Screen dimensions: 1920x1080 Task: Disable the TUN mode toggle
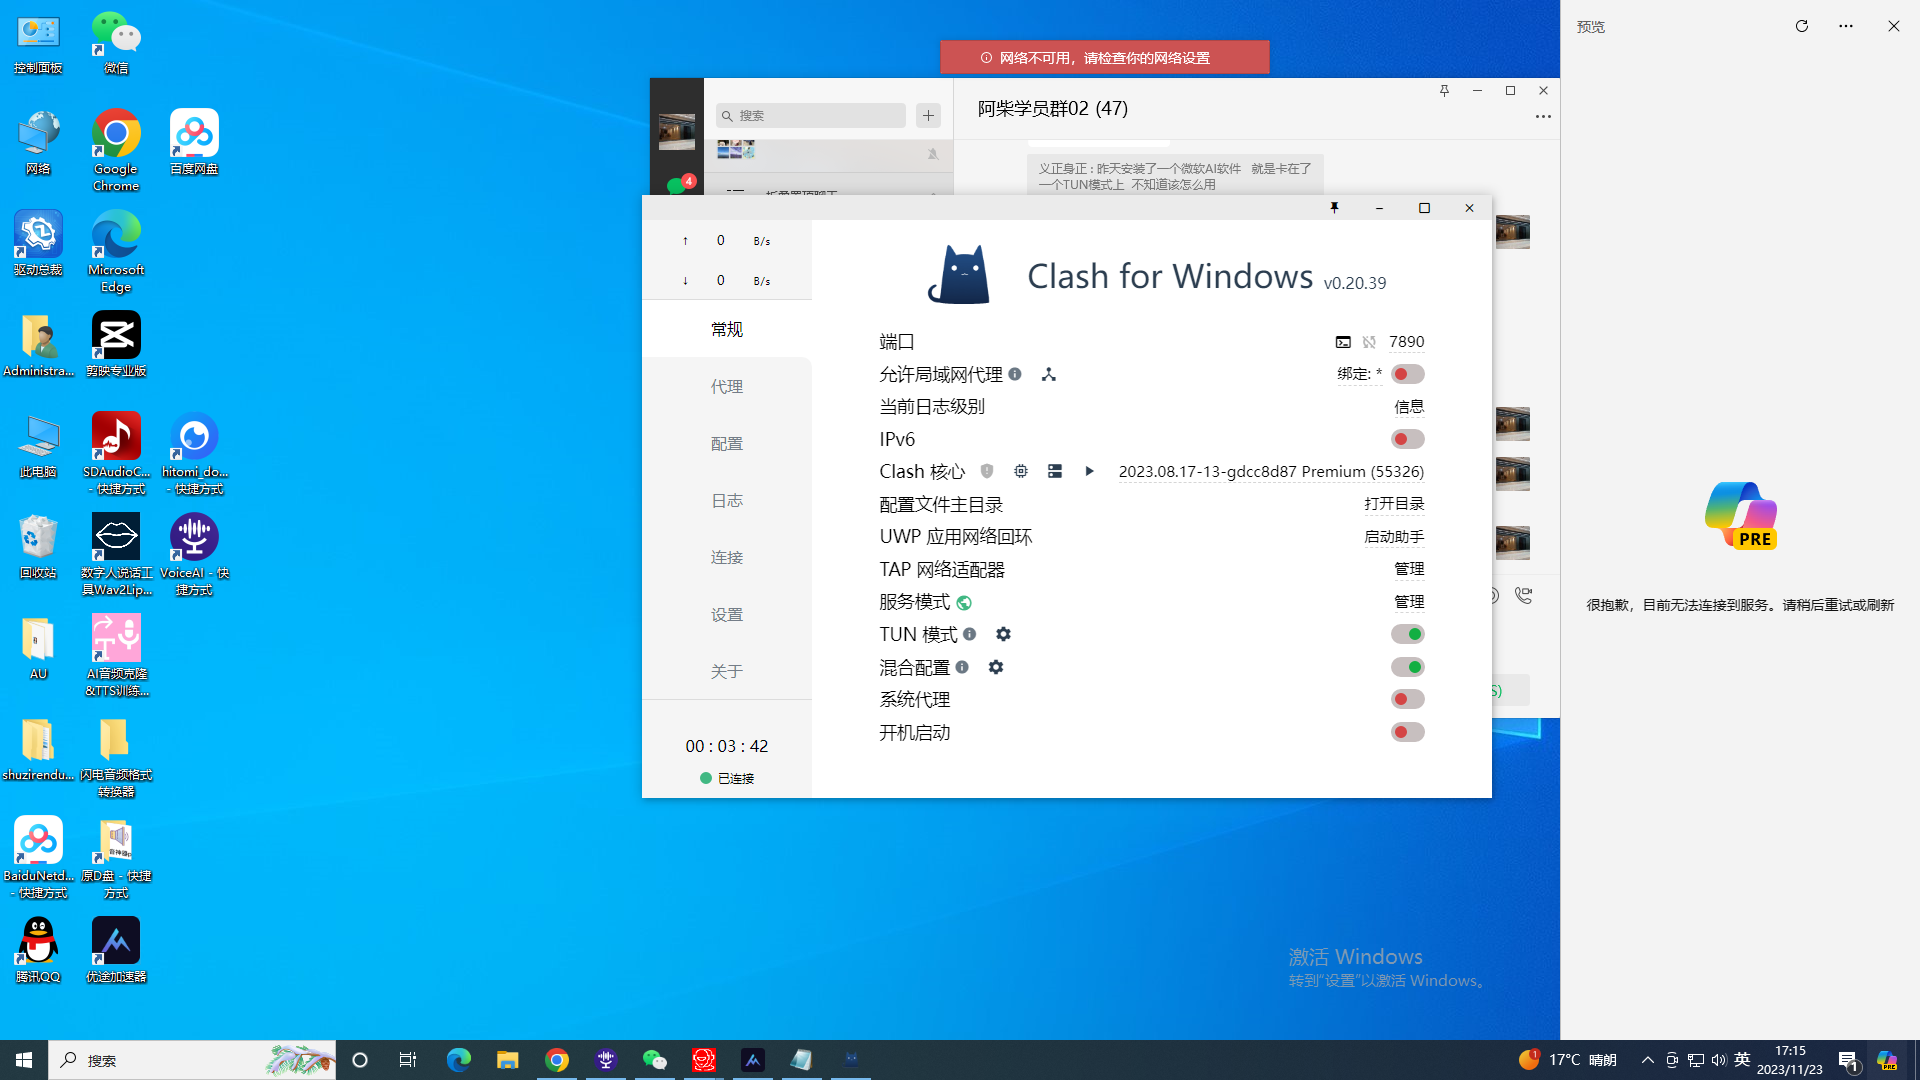(1407, 634)
